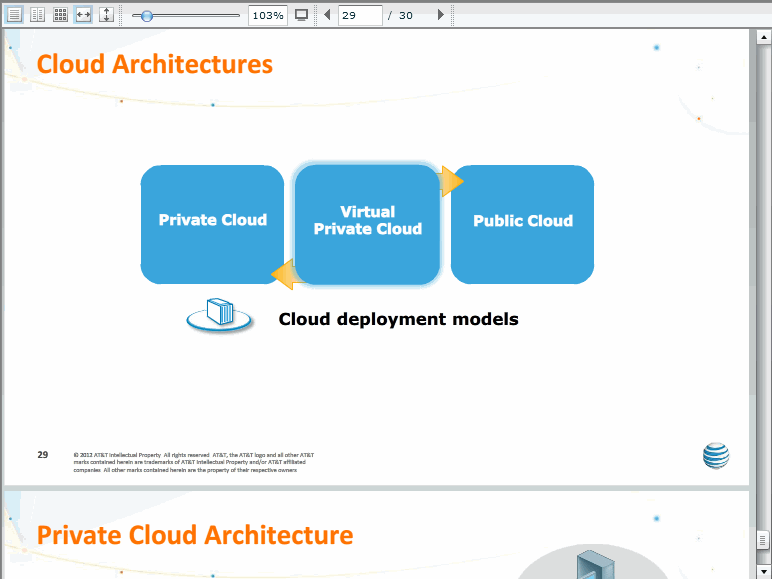Go to previous page arrow
Image resolution: width=772 pixels, height=579 pixels.
[x=327, y=15]
